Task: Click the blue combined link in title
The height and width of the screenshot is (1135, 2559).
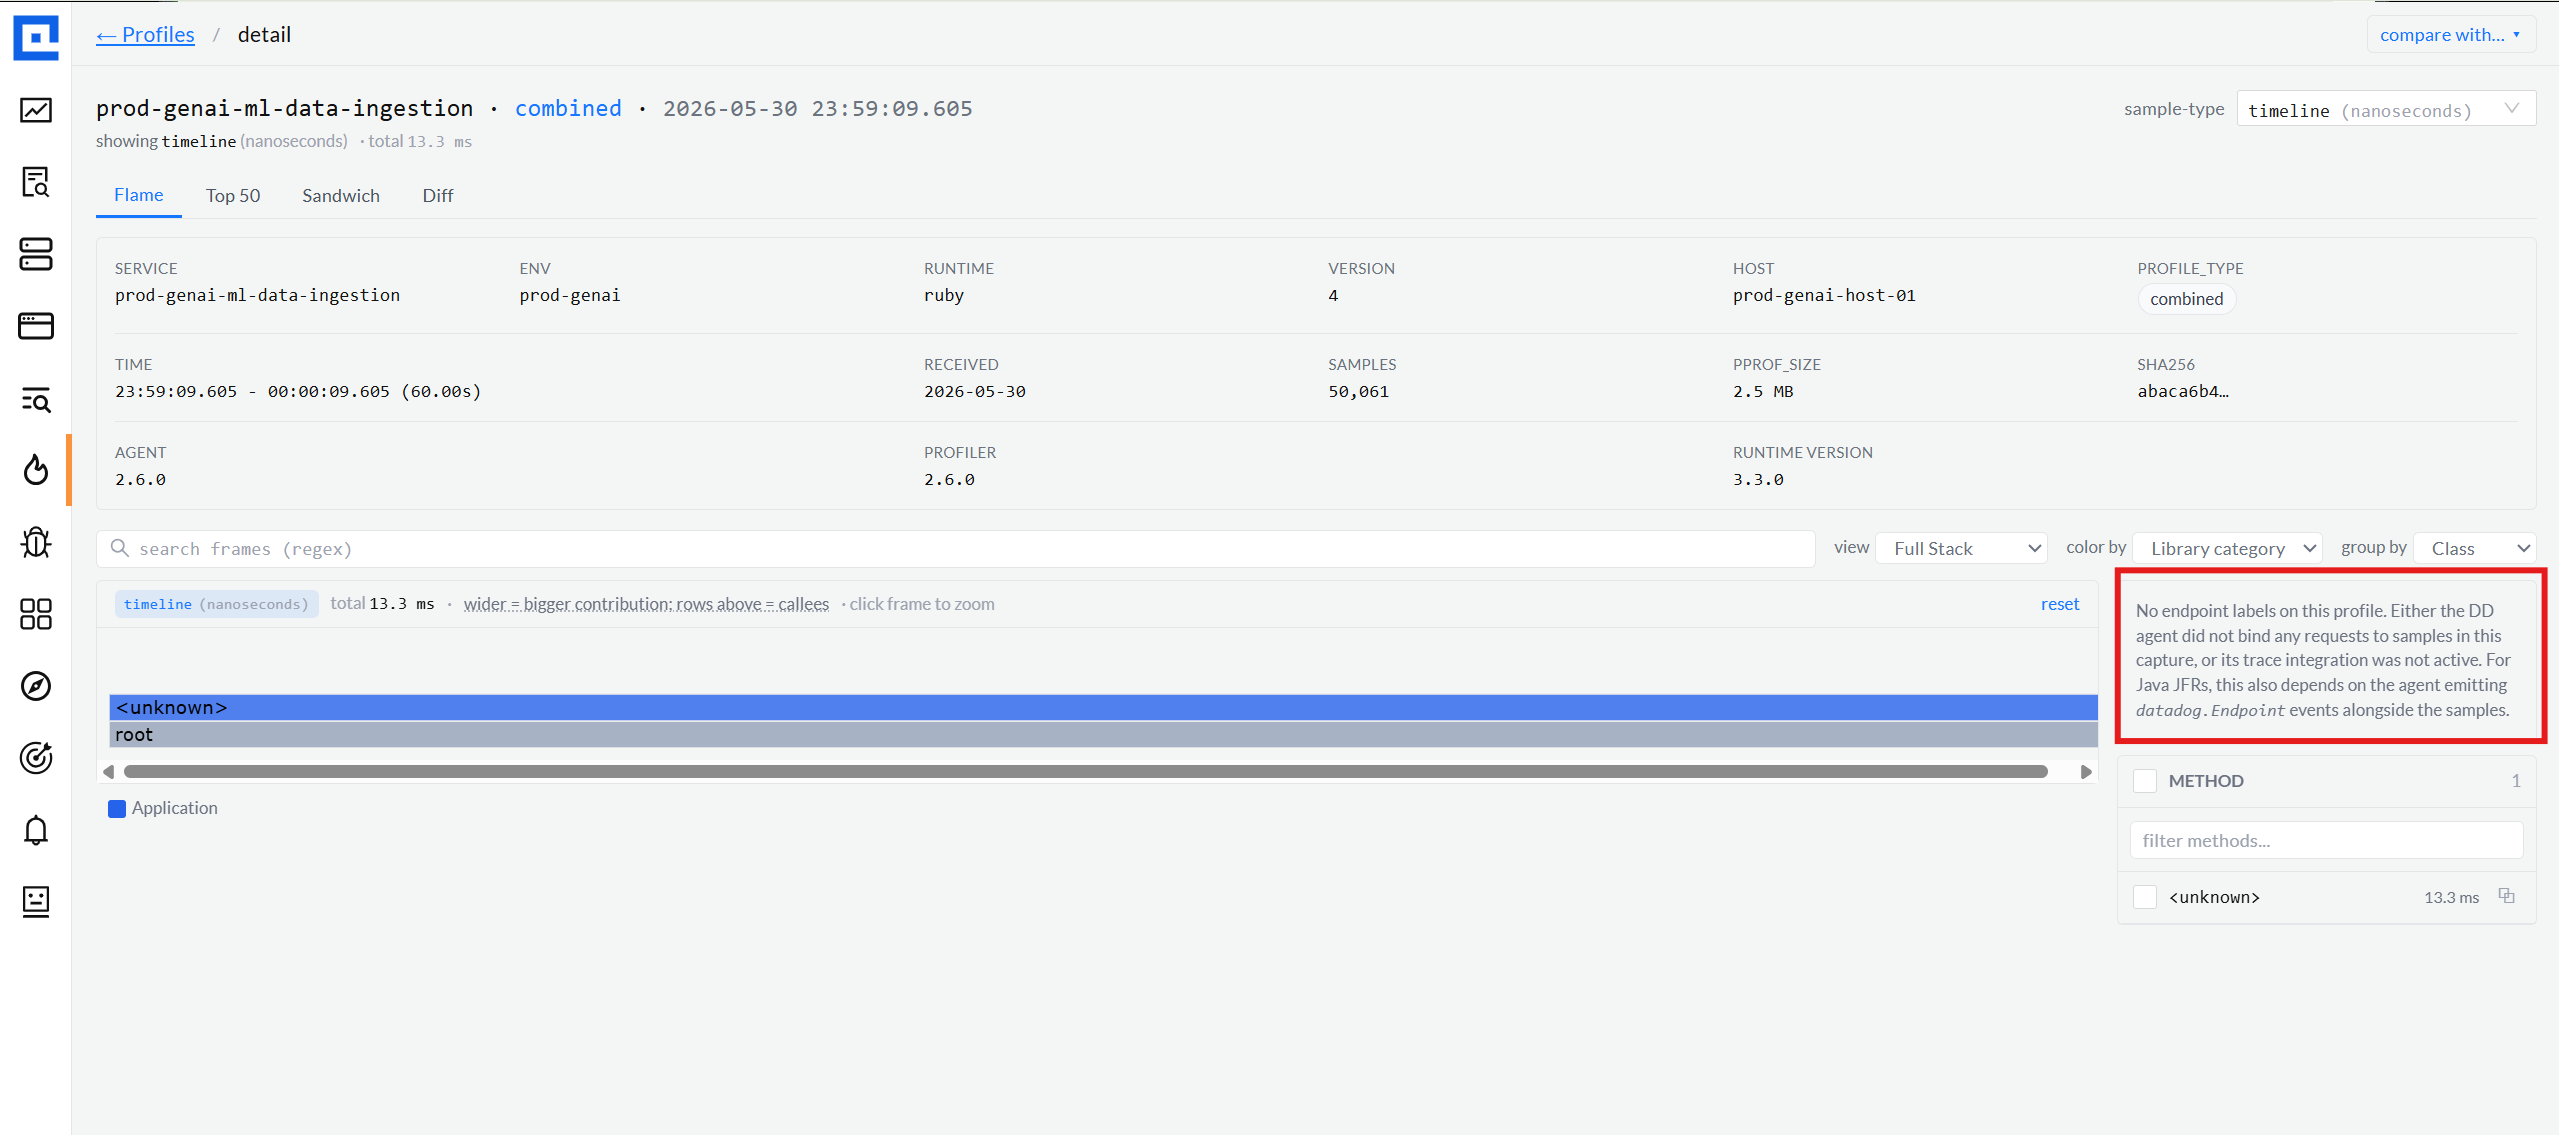Action: [568, 108]
